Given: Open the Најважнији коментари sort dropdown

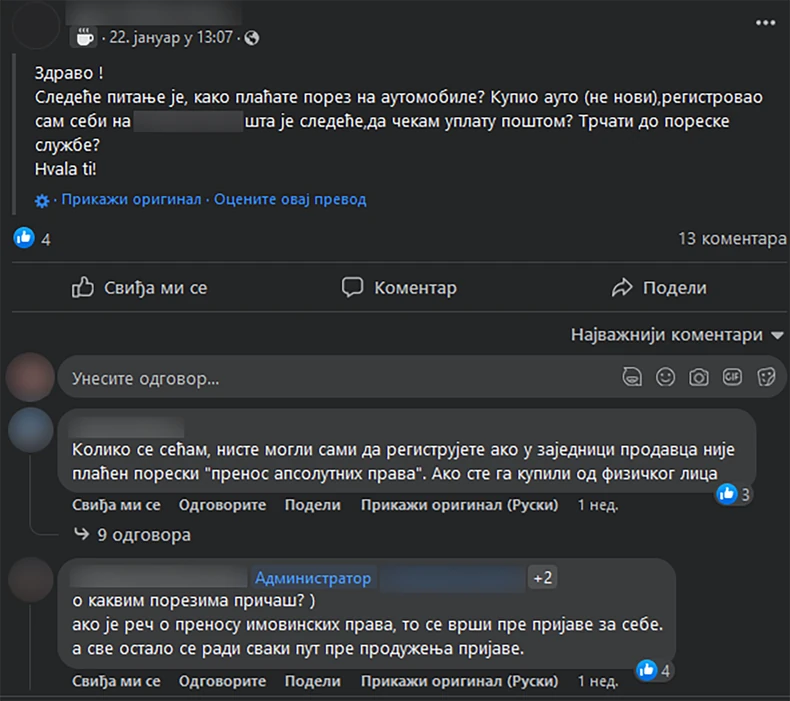Looking at the screenshot, I should [x=677, y=335].
